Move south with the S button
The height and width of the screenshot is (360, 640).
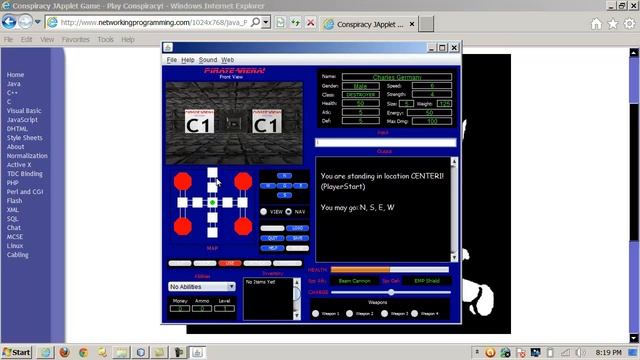tap(284, 195)
